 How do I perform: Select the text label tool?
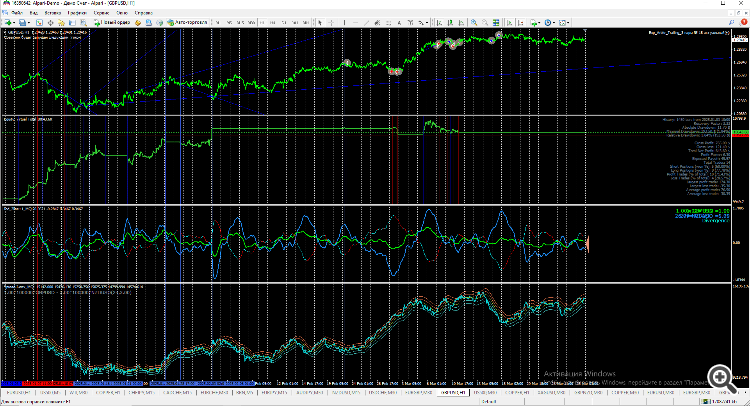point(410,22)
